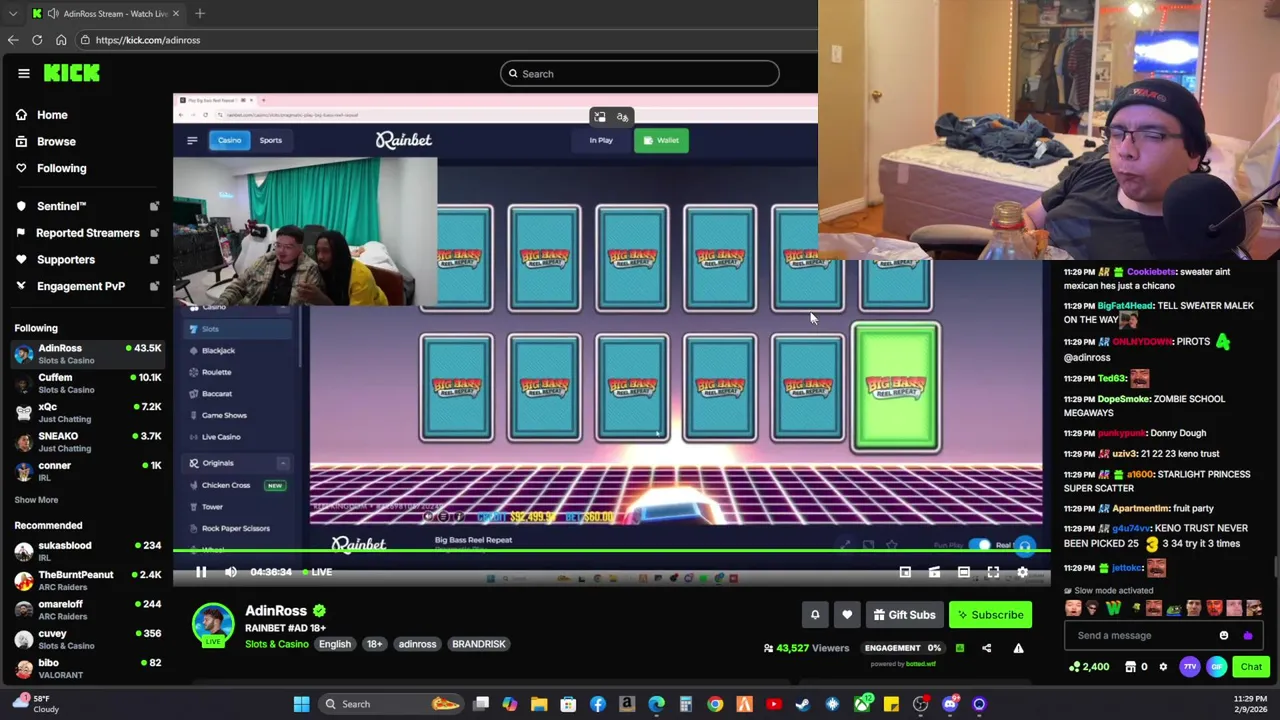The width and height of the screenshot is (1280, 720).
Task: Click Send a message chat field
Action: point(1140,636)
